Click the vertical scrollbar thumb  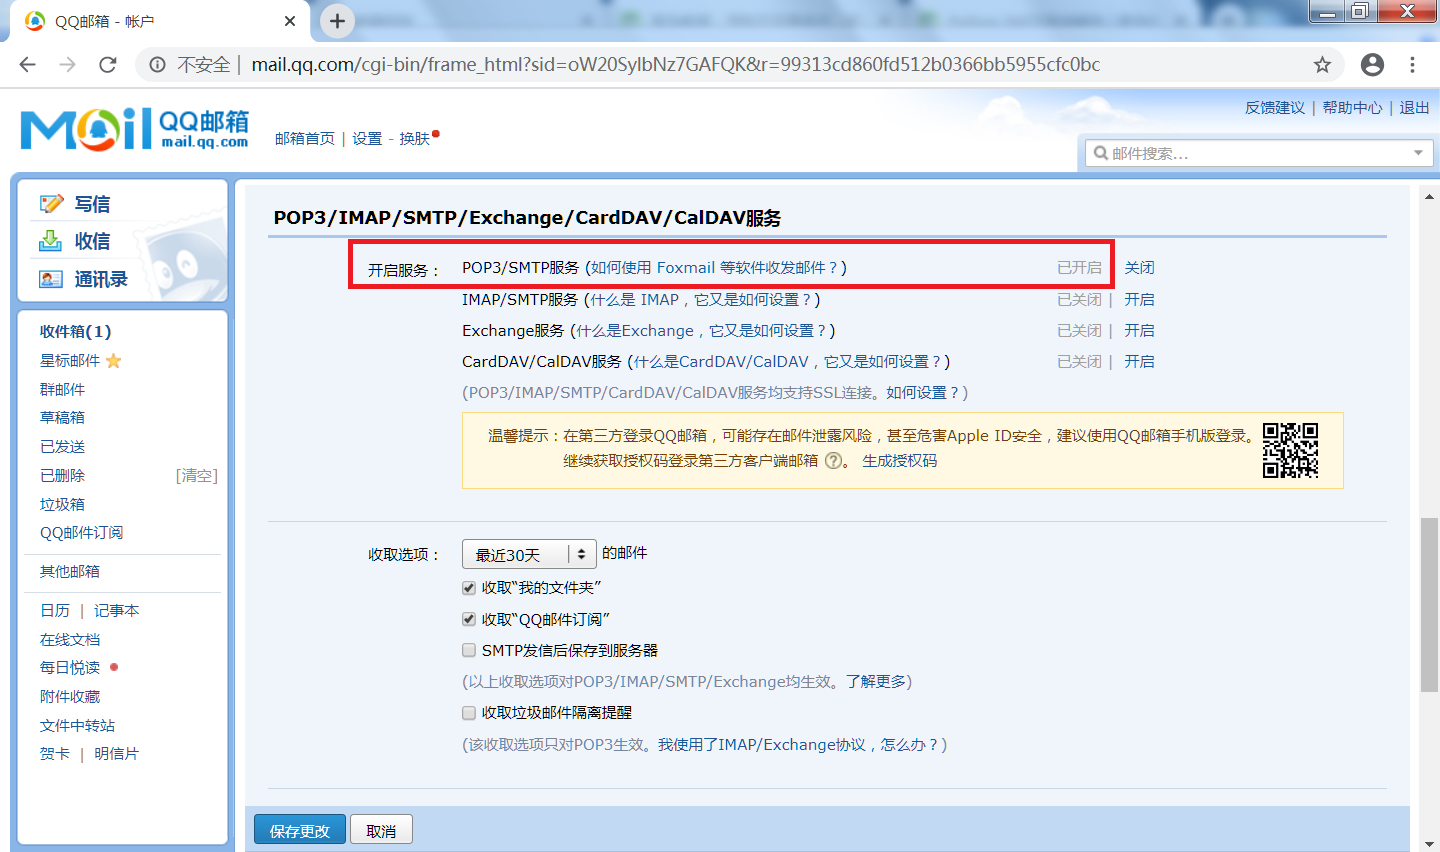coord(1429,604)
